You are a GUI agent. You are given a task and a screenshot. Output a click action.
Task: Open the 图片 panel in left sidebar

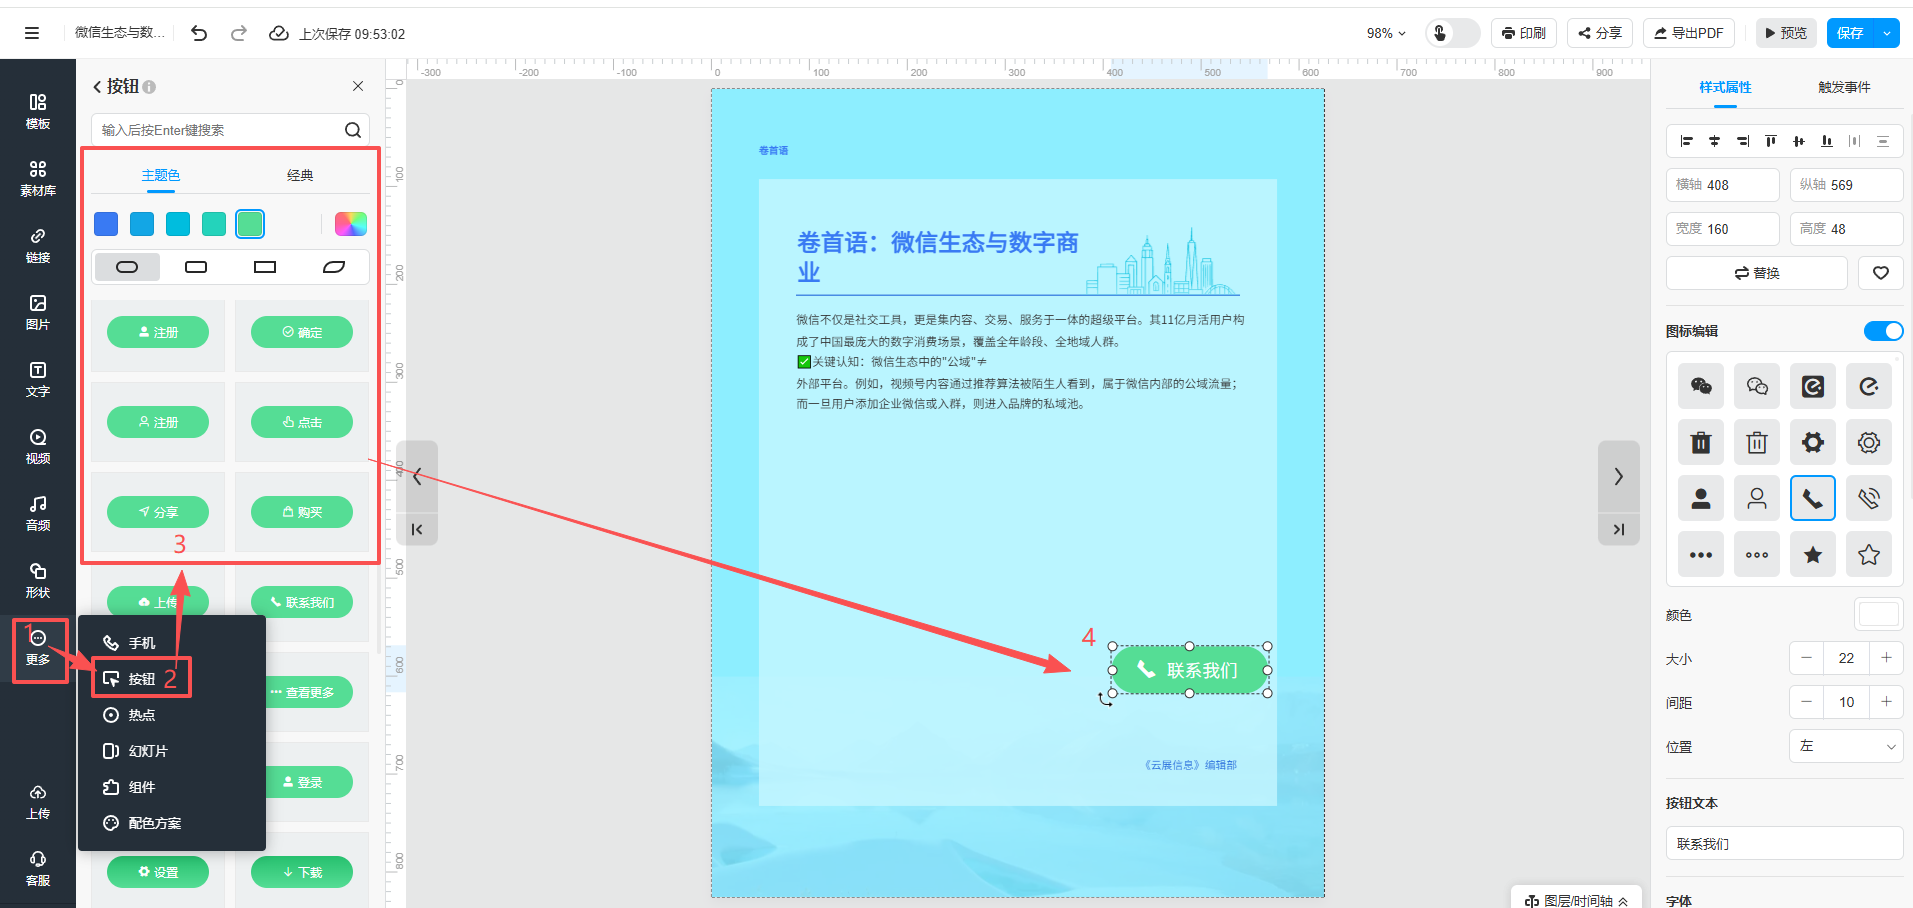coord(38,312)
